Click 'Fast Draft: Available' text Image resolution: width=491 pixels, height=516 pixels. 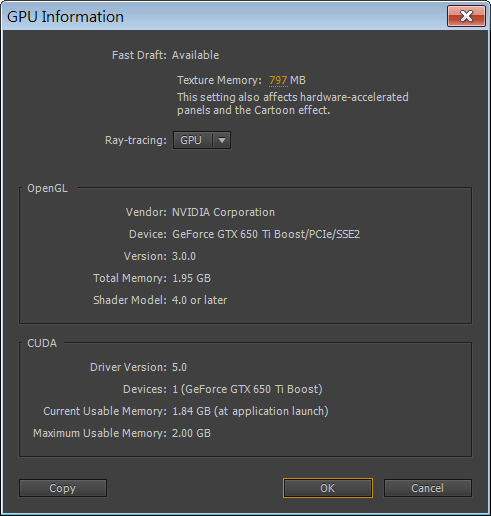click(x=165, y=55)
